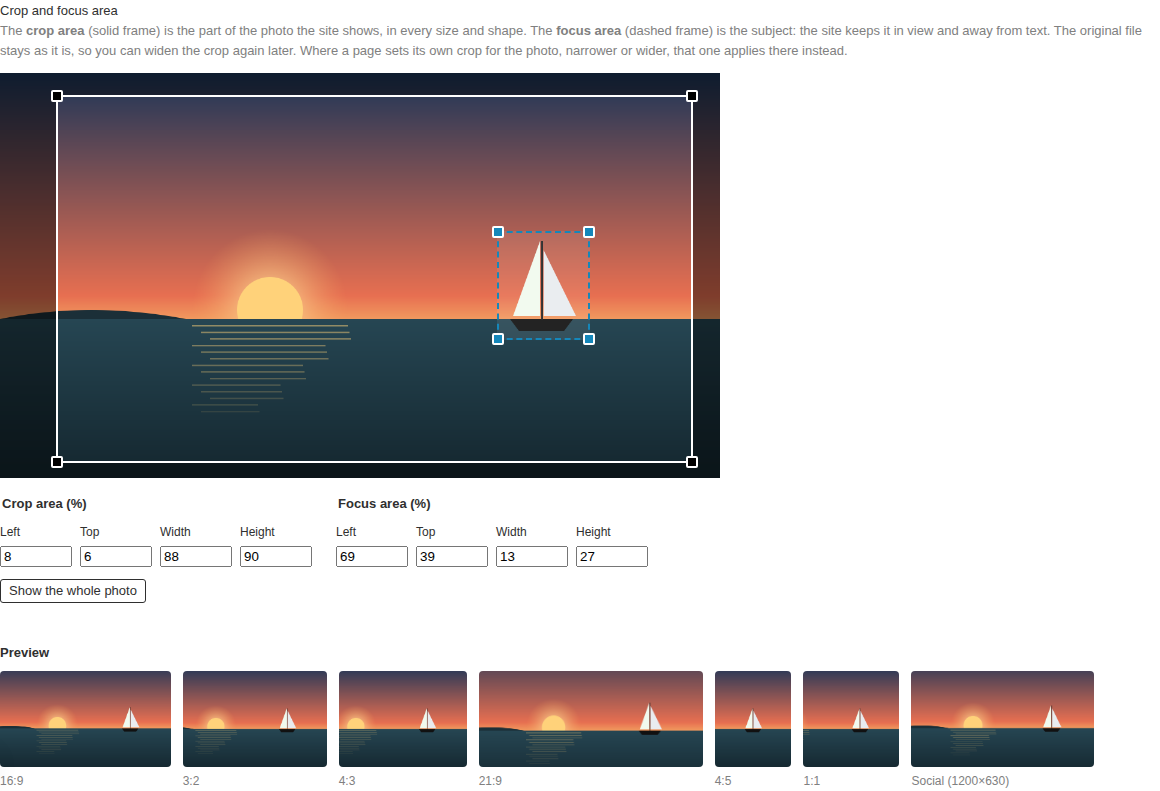Open the Social (1200×630) preview thumbnail
Image resolution: width=1160 pixels, height=791 pixels.
coord(1002,718)
